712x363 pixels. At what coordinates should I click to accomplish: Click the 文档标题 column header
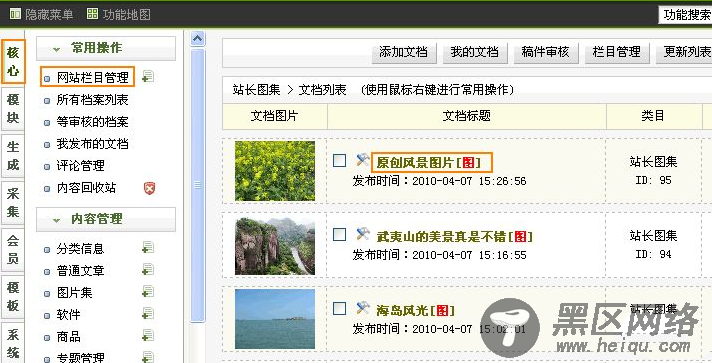point(467,116)
